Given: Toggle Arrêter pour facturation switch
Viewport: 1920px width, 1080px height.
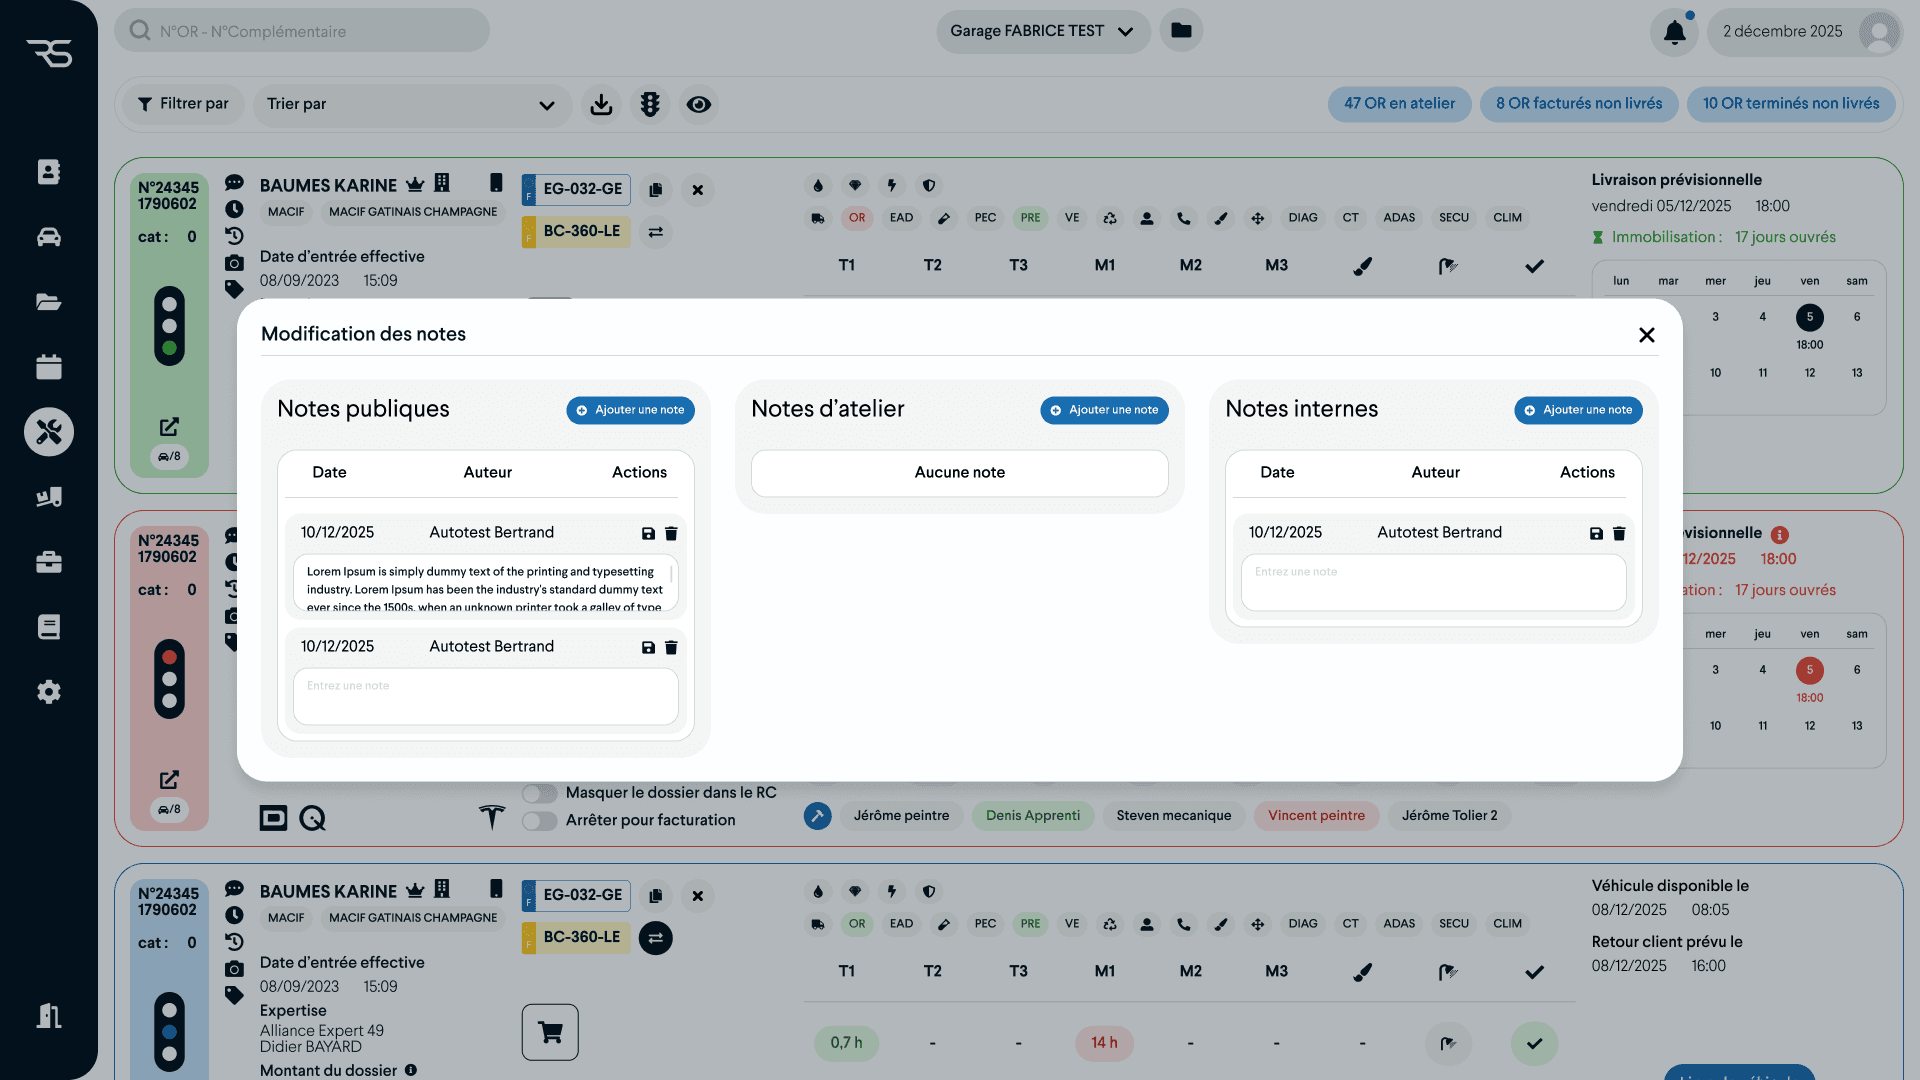Looking at the screenshot, I should pos(540,821).
